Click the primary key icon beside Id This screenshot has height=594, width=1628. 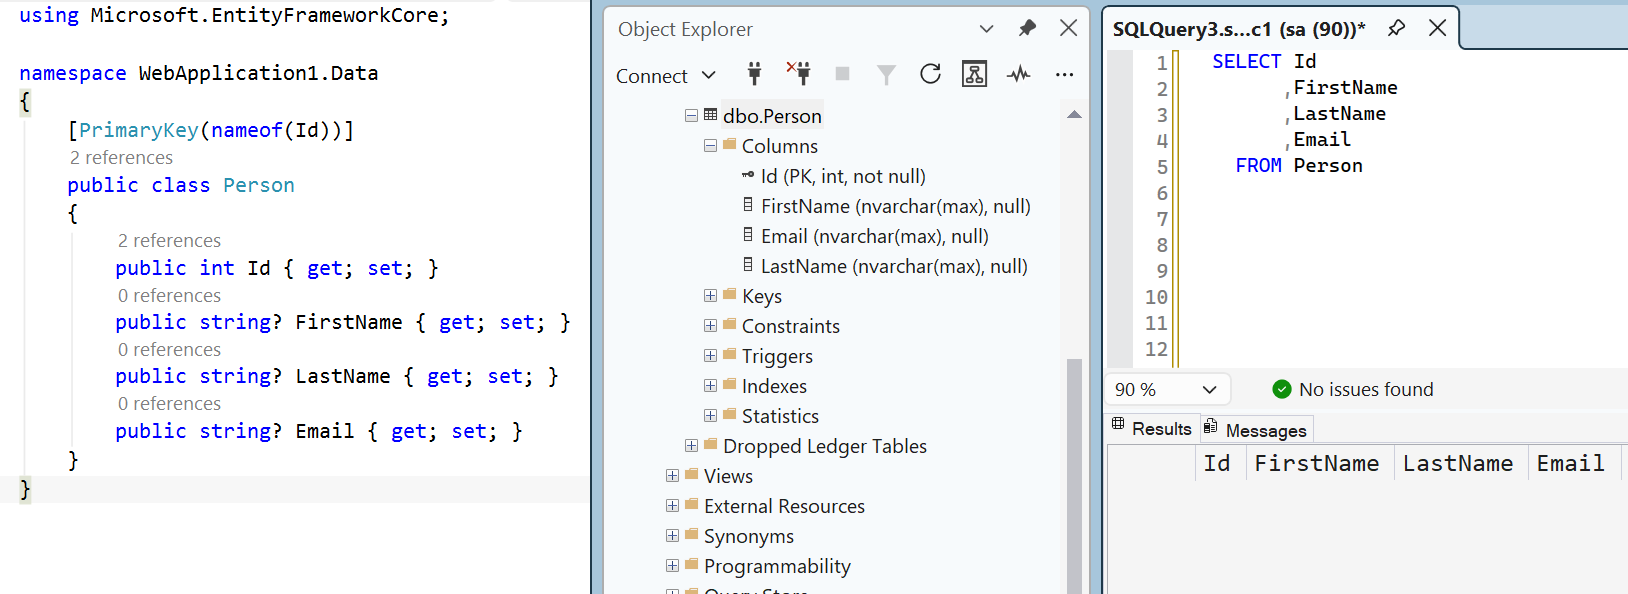coord(748,175)
